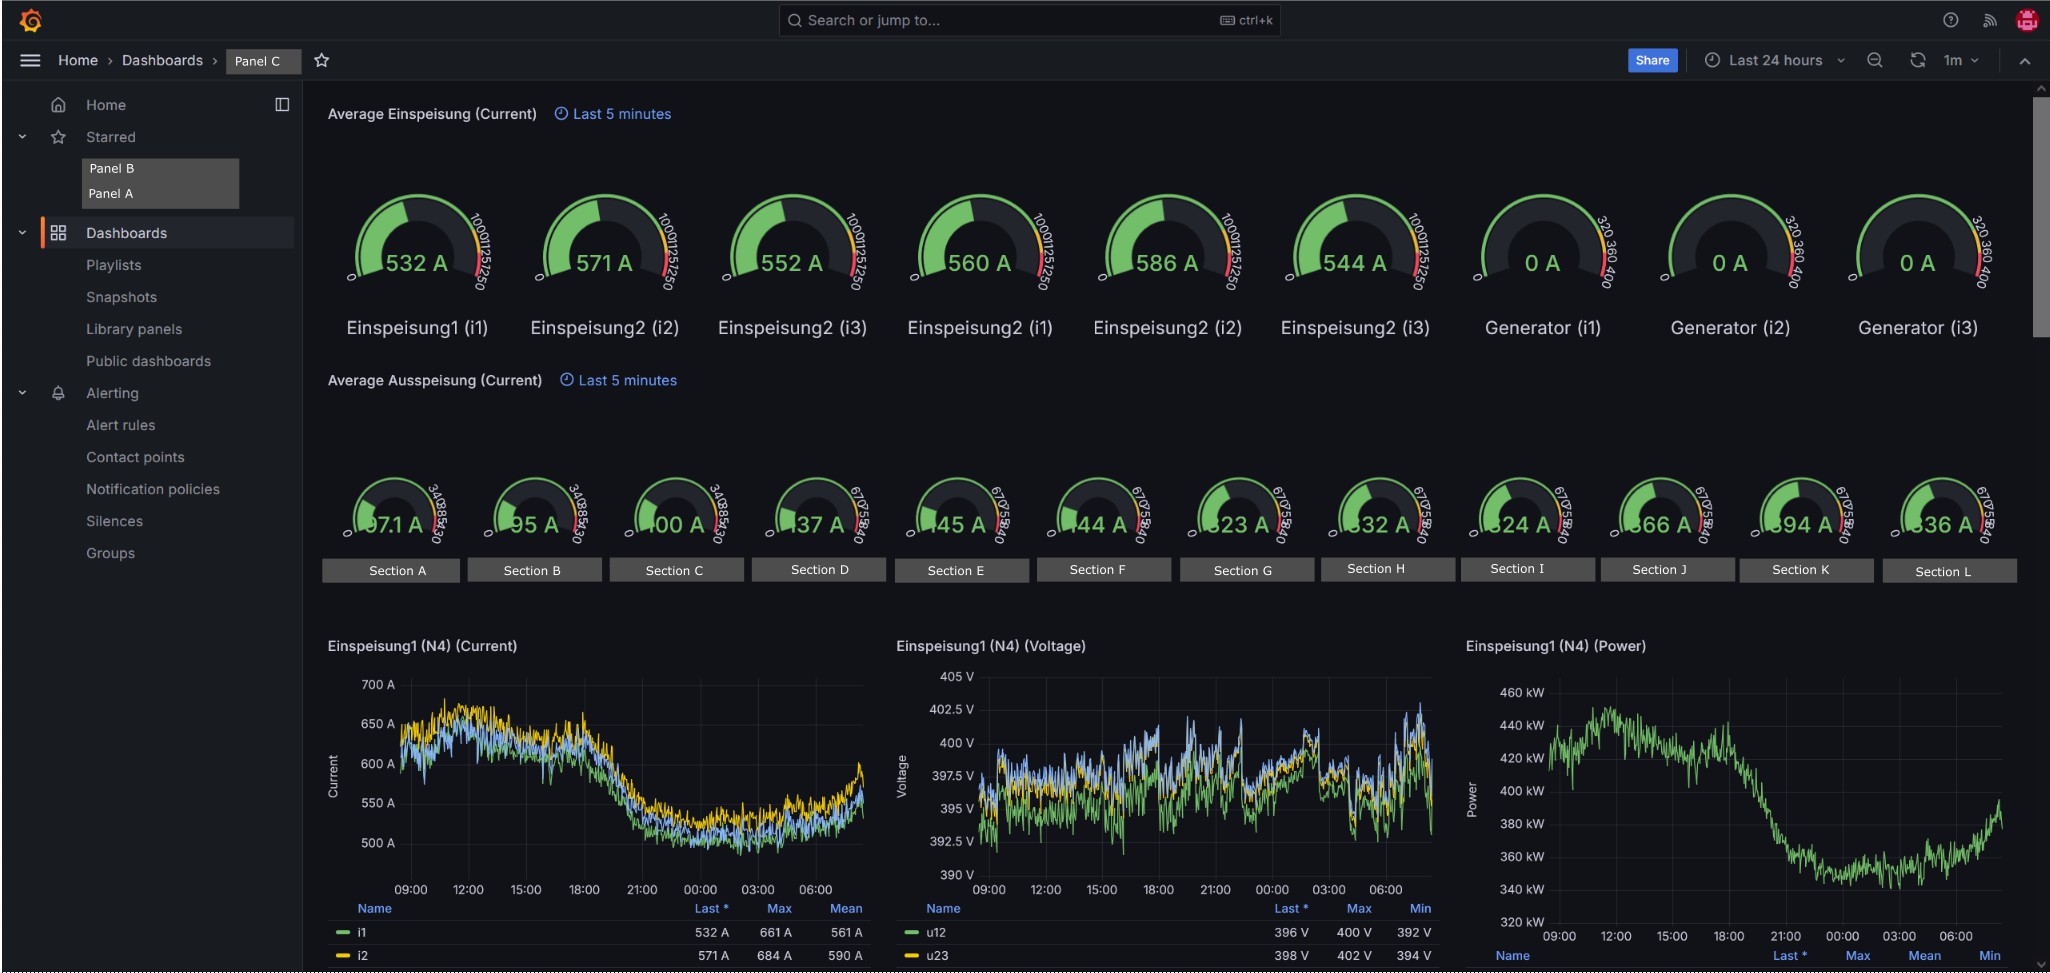Click the green i1 legend color swatch
This screenshot has height=973, width=2050.
click(343, 932)
